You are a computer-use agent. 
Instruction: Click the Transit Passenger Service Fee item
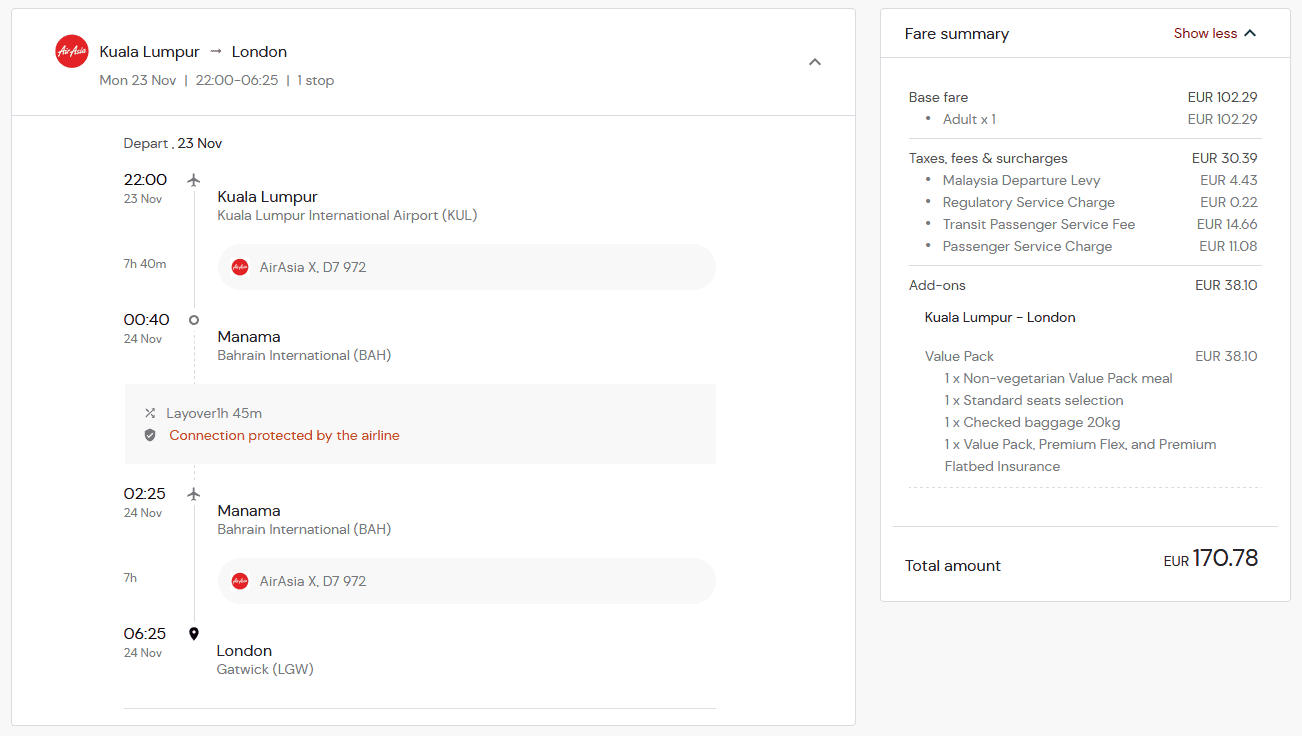click(1039, 224)
